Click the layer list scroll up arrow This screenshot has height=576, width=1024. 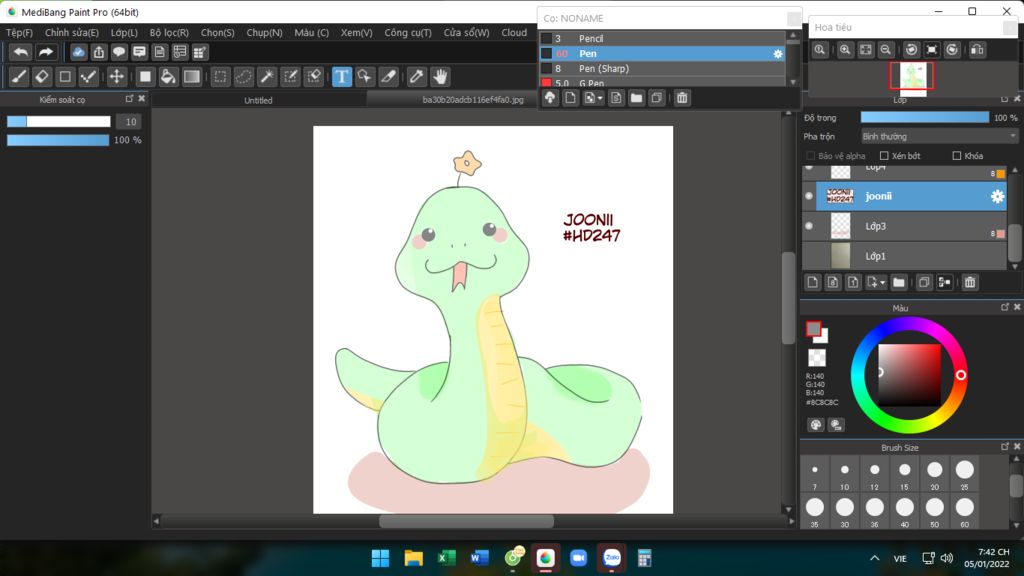[x=1014, y=170]
